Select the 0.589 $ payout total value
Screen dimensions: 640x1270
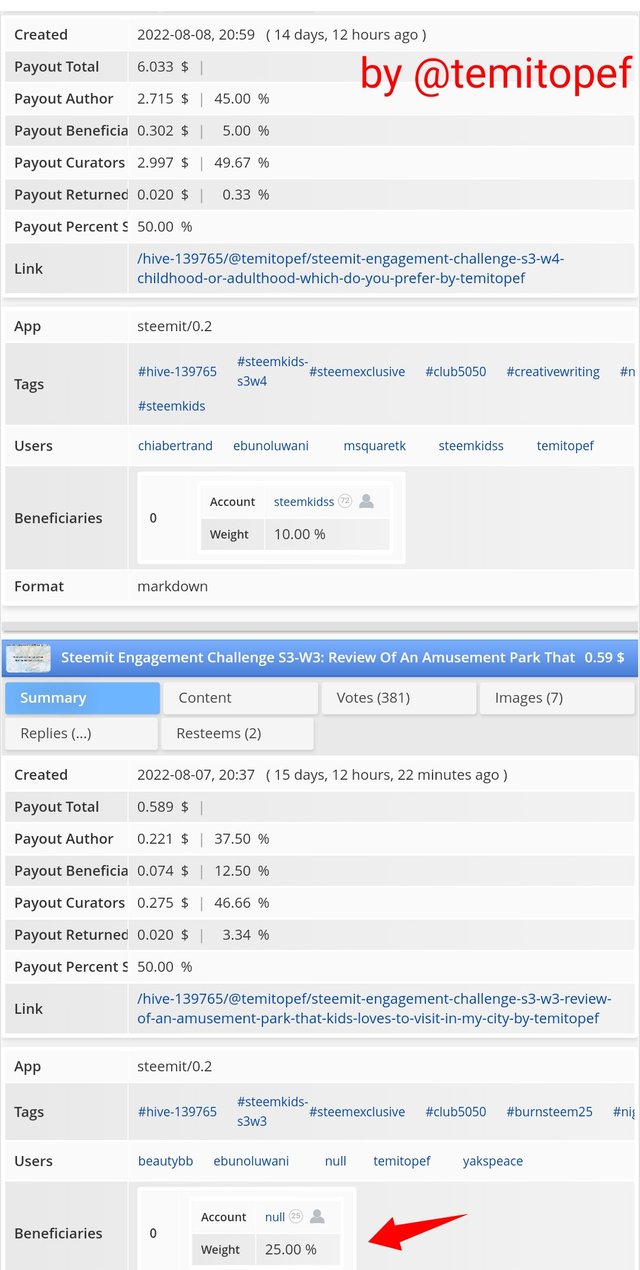pyautogui.click(x=162, y=807)
